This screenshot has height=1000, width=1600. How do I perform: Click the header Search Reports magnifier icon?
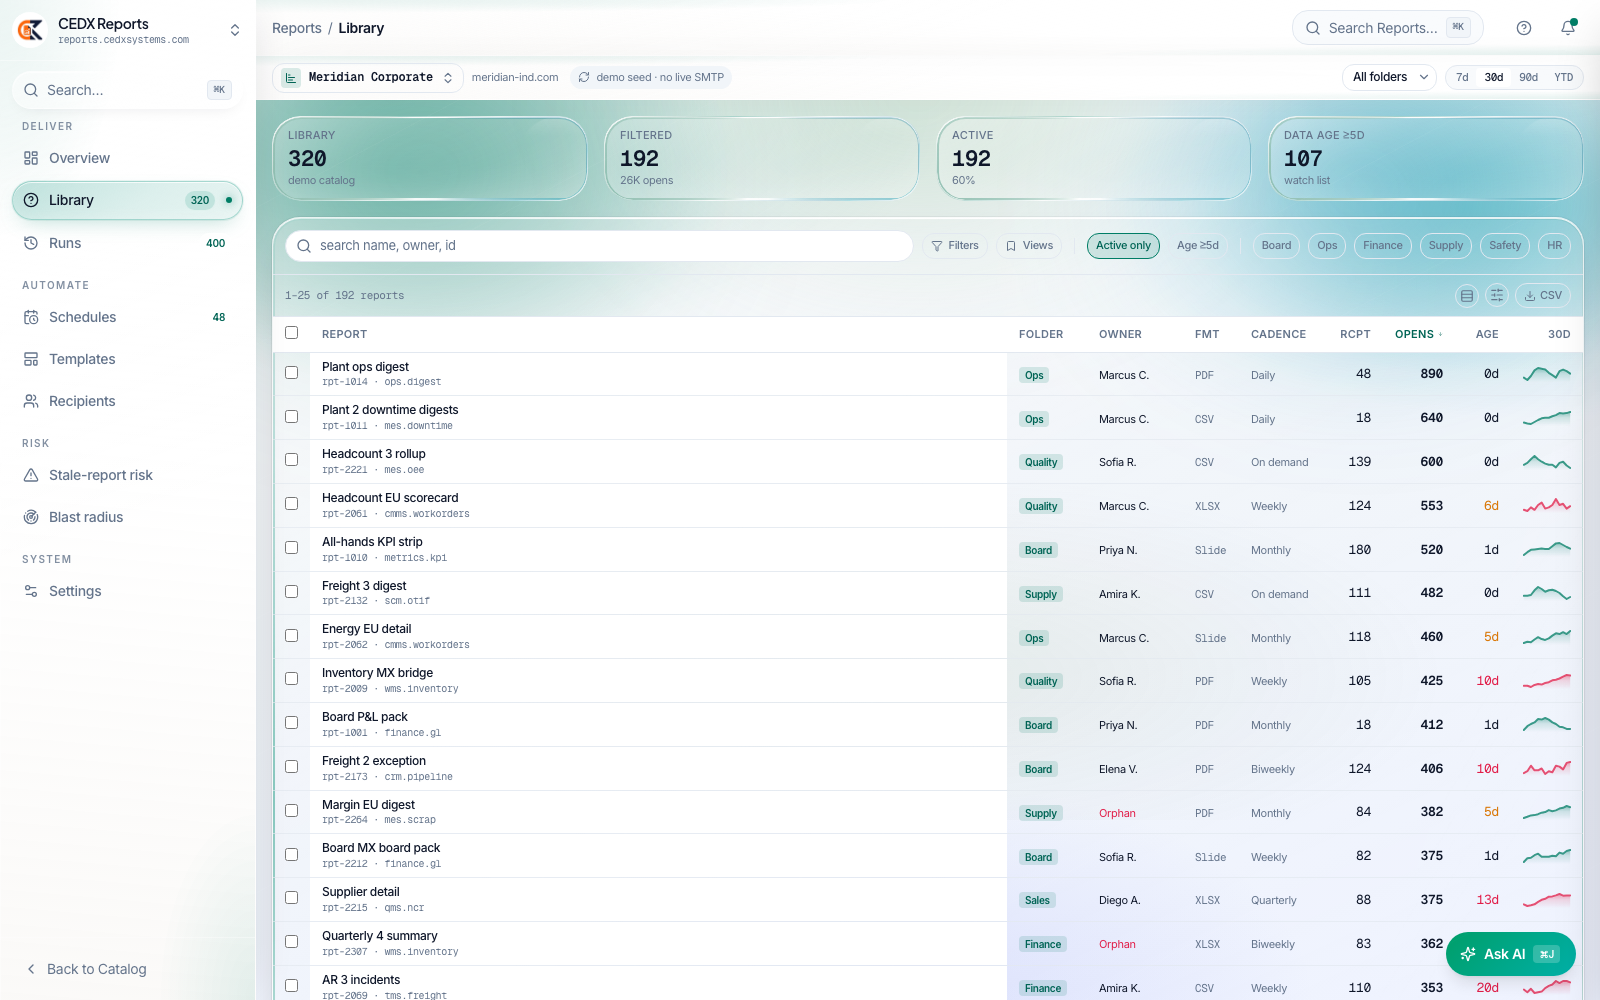click(1313, 28)
